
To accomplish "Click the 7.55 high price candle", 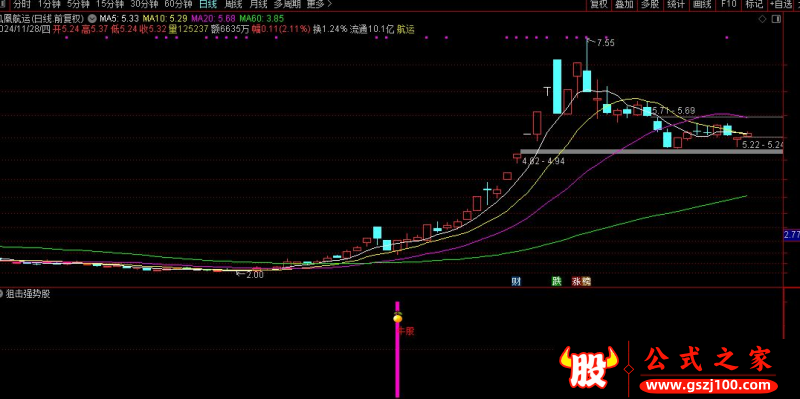I will coord(587,65).
